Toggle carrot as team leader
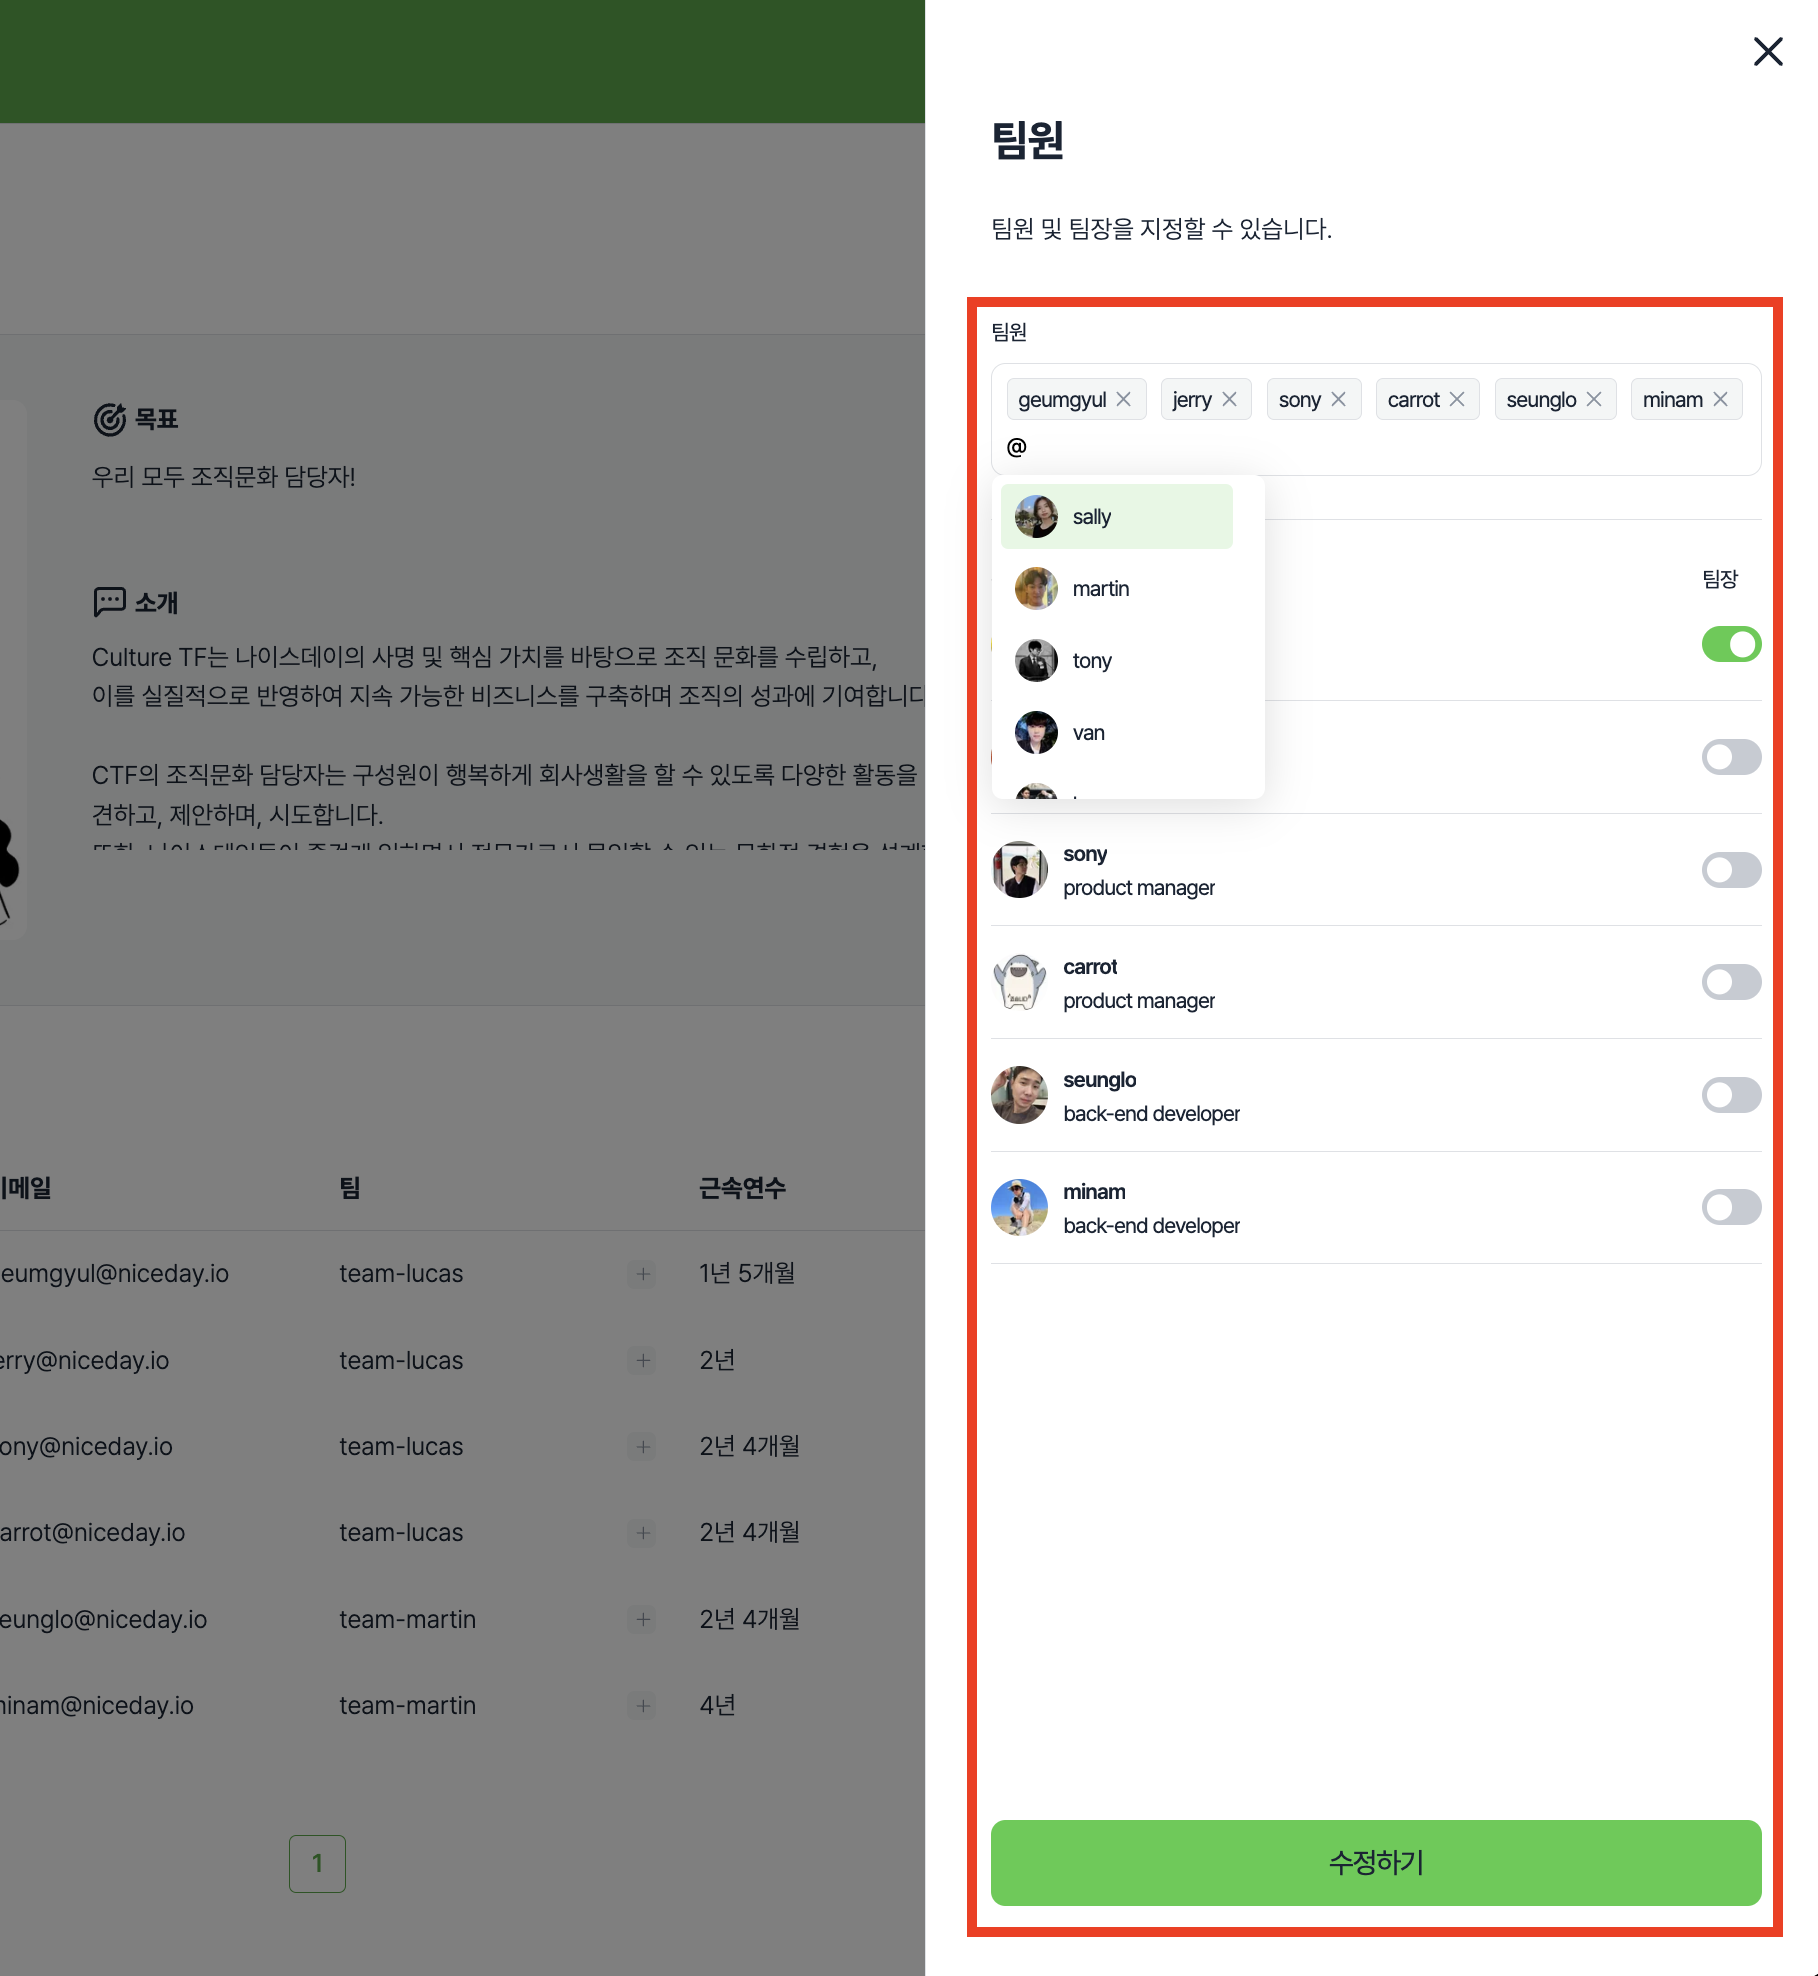 pos(1731,982)
